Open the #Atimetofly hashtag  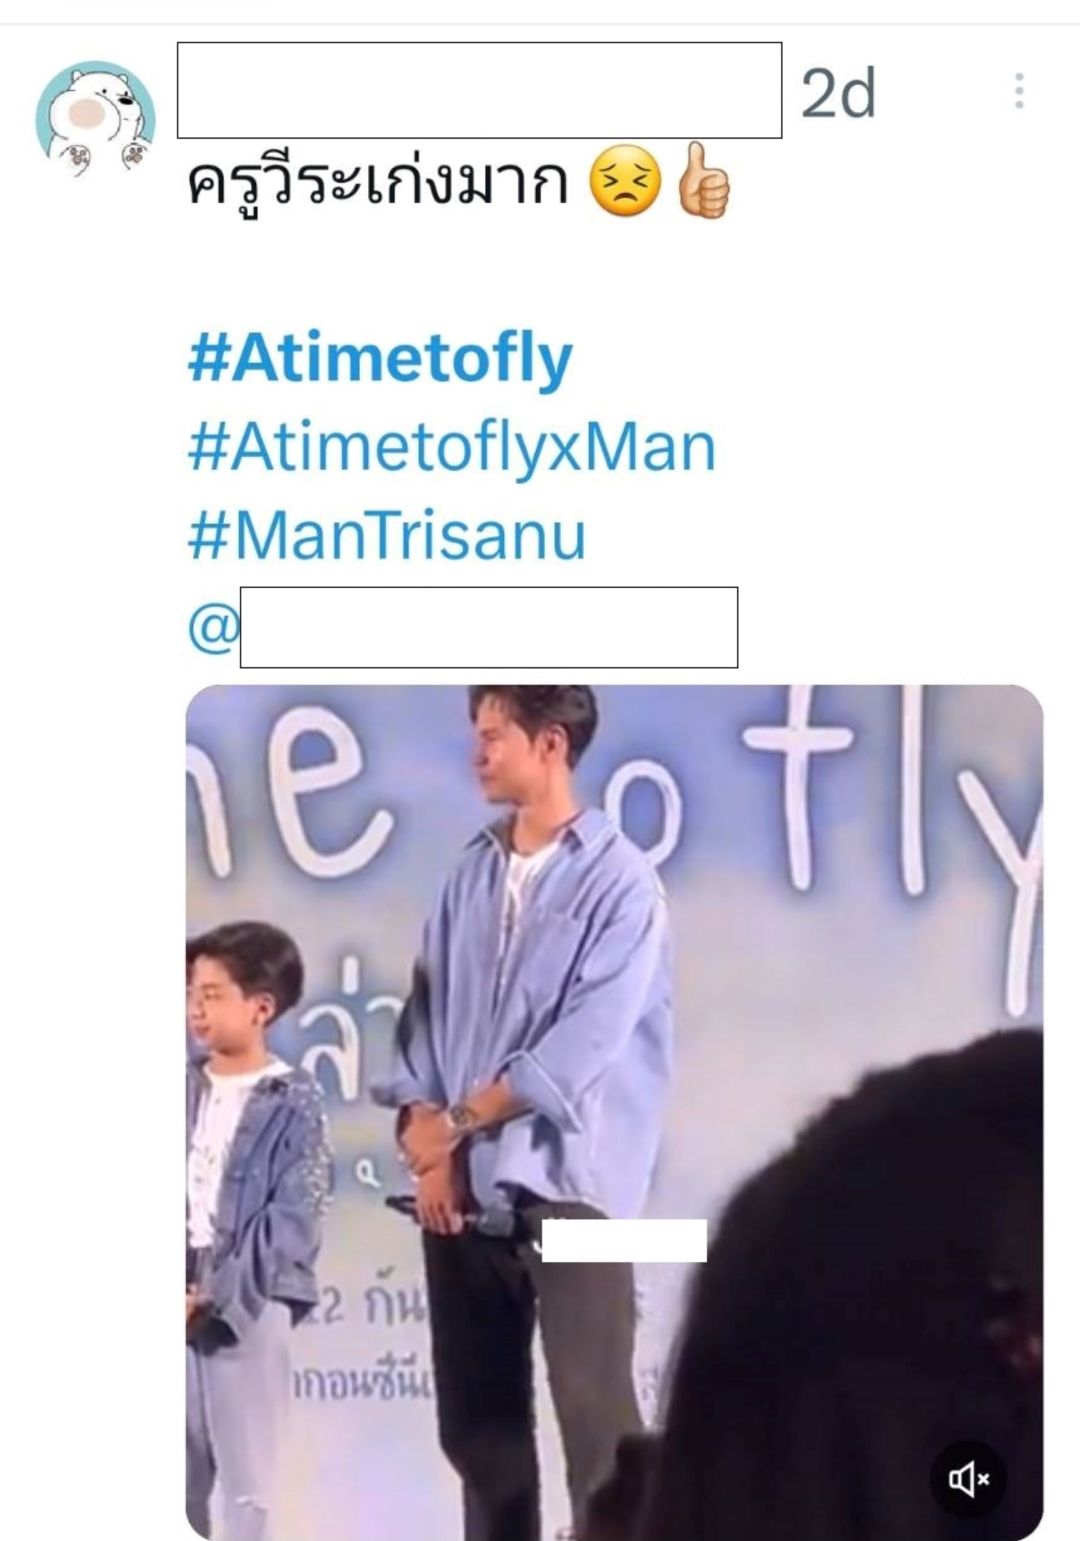(x=380, y=358)
